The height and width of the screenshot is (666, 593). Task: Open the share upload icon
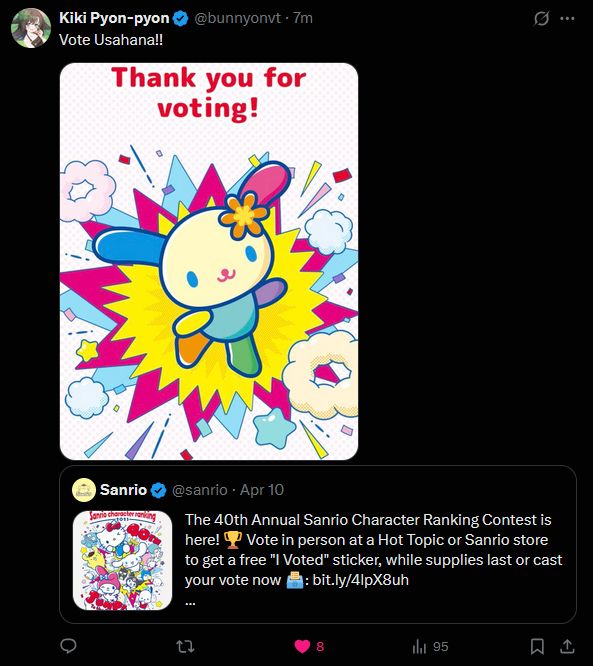point(567,646)
